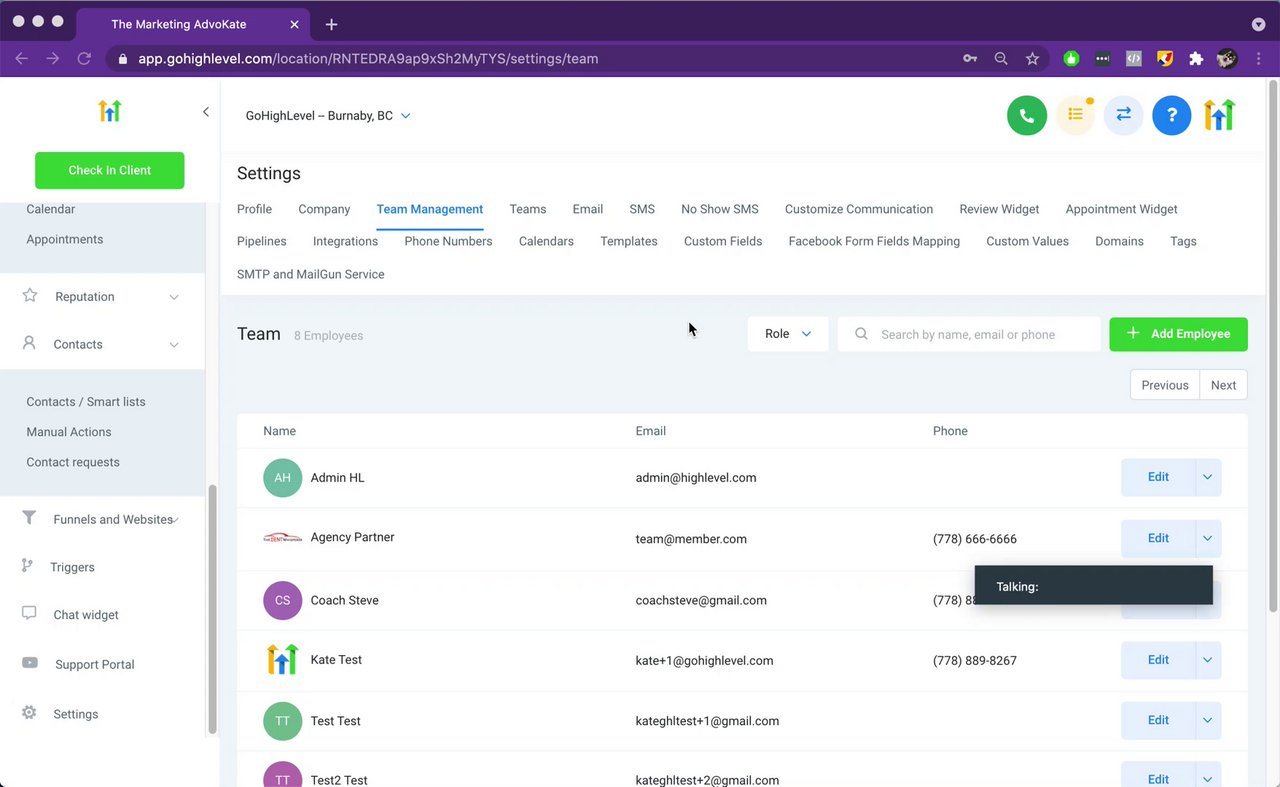Click the saved passwords key icon
This screenshot has height=787, width=1280.
click(x=970, y=59)
